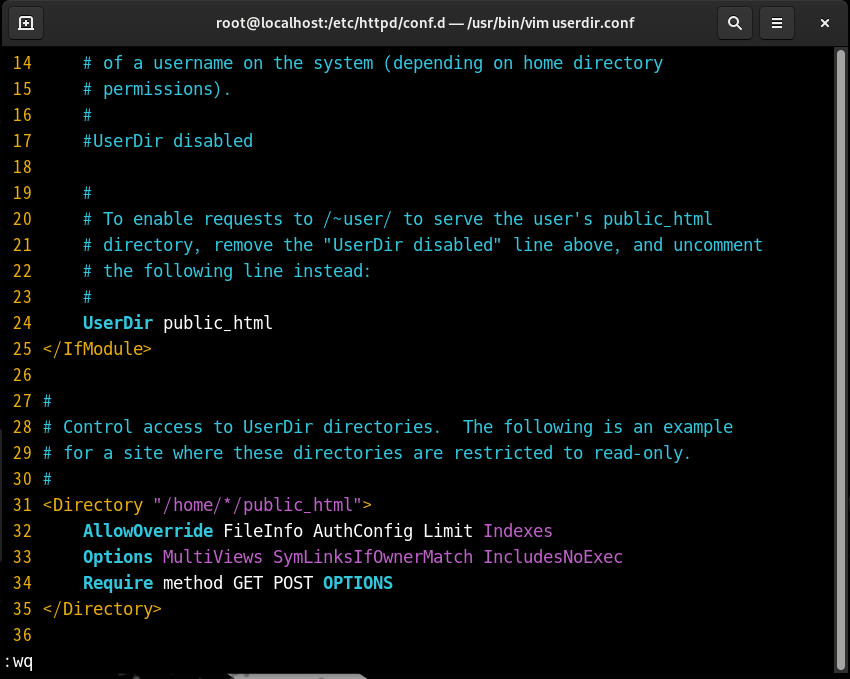Click the '#UserDir disabled' text on line 17
850x679 pixels.
[x=168, y=141]
